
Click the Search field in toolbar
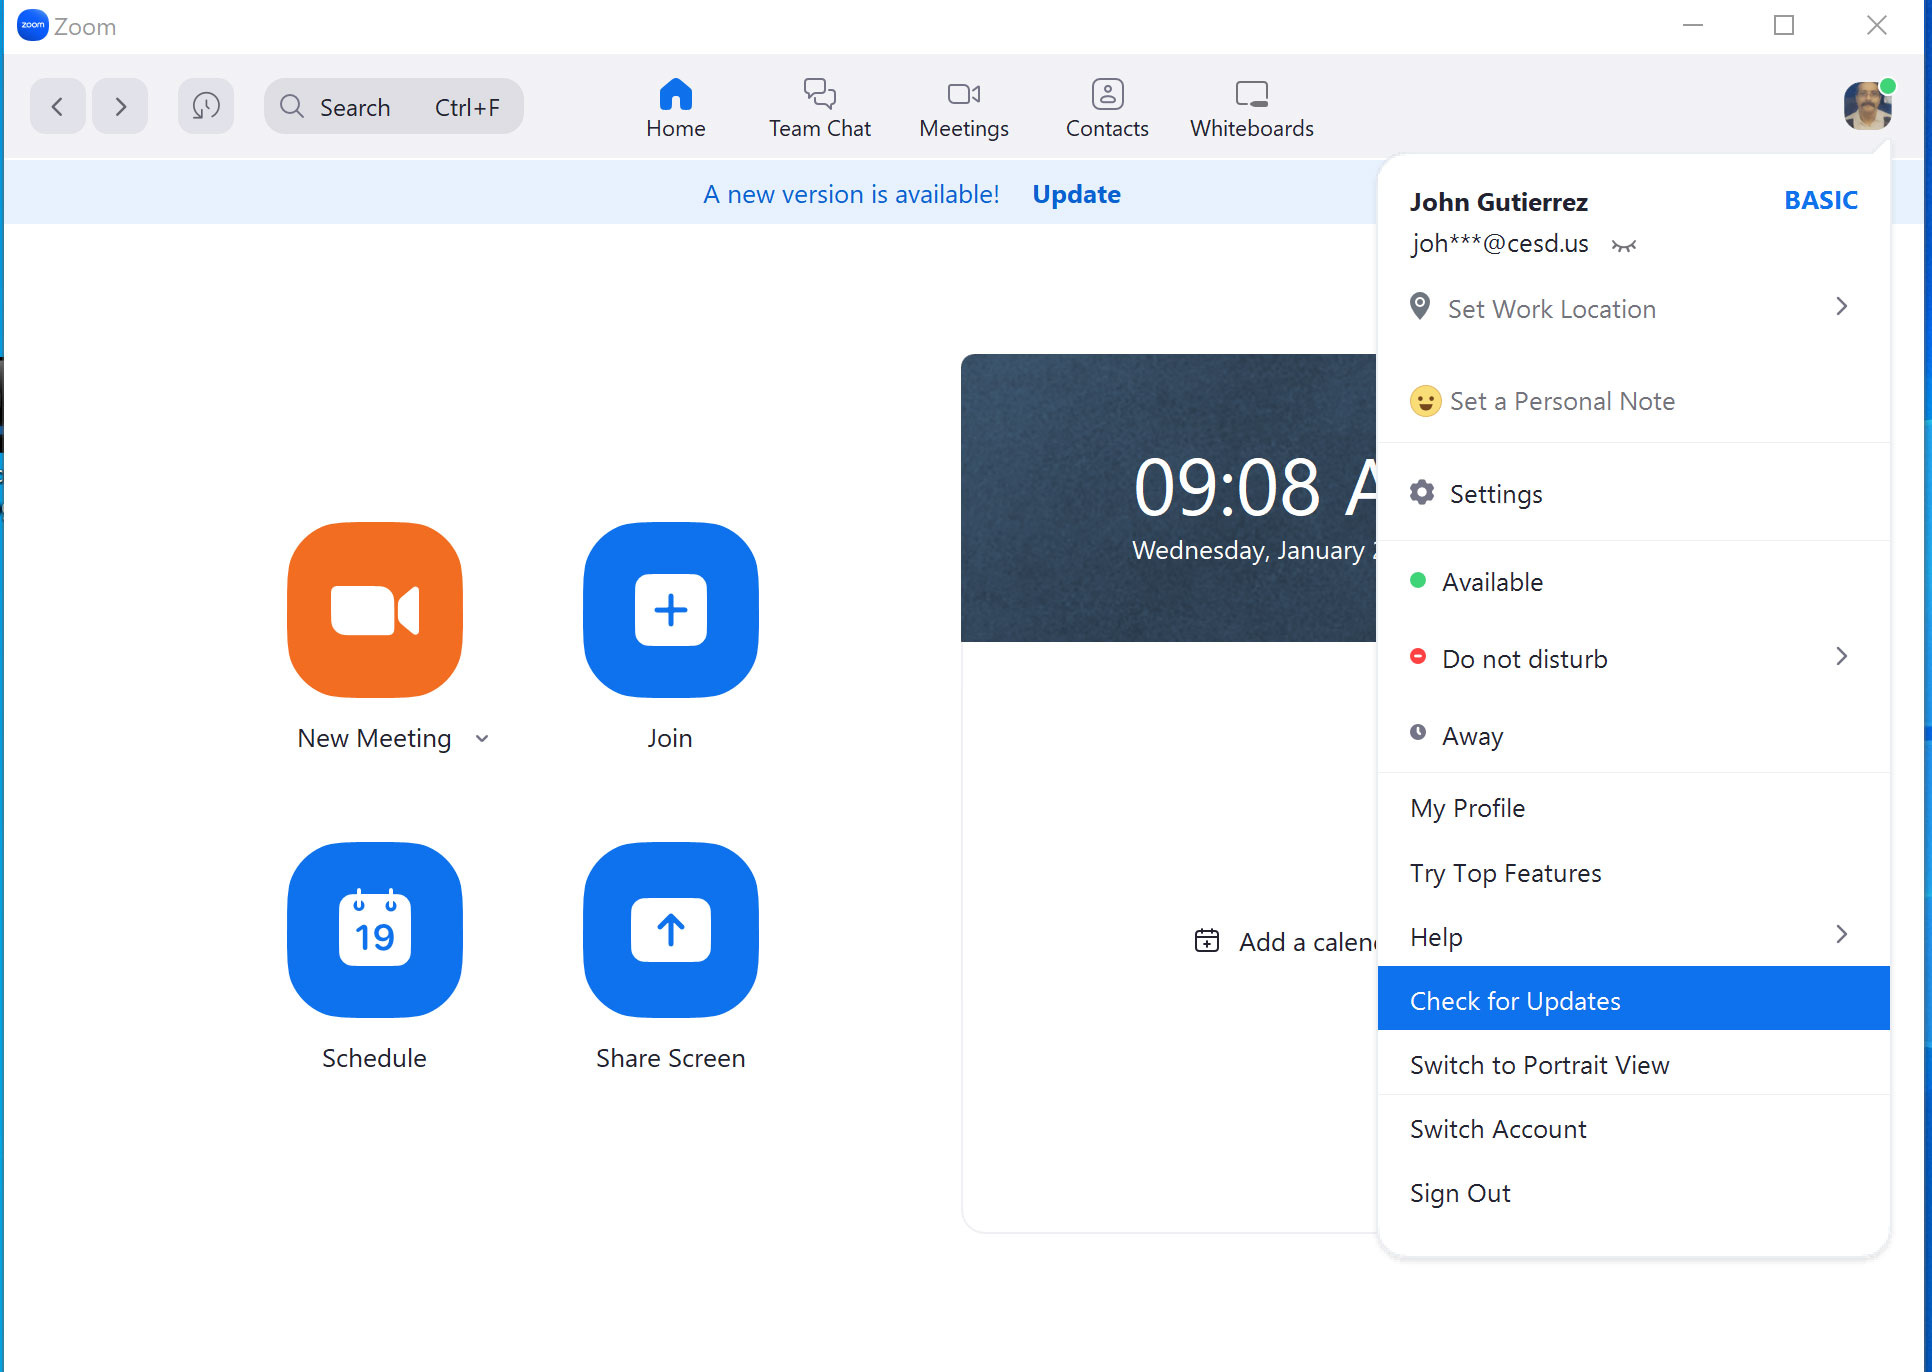click(x=393, y=107)
